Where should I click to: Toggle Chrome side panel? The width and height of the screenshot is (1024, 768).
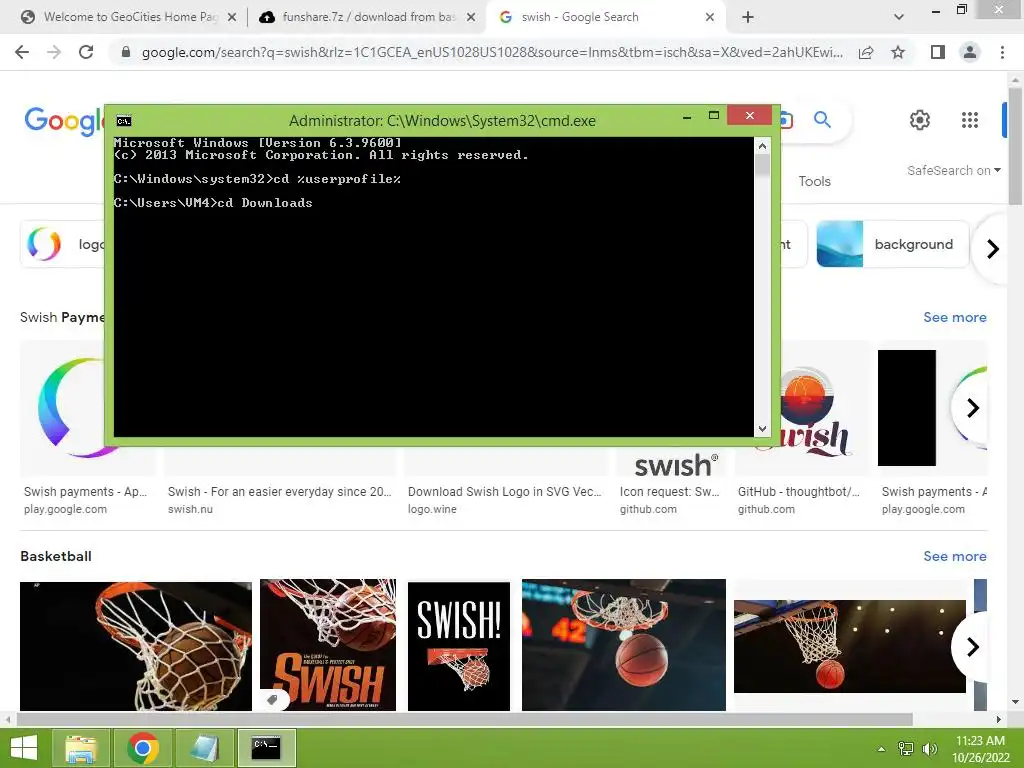click(x=938, y=52)
